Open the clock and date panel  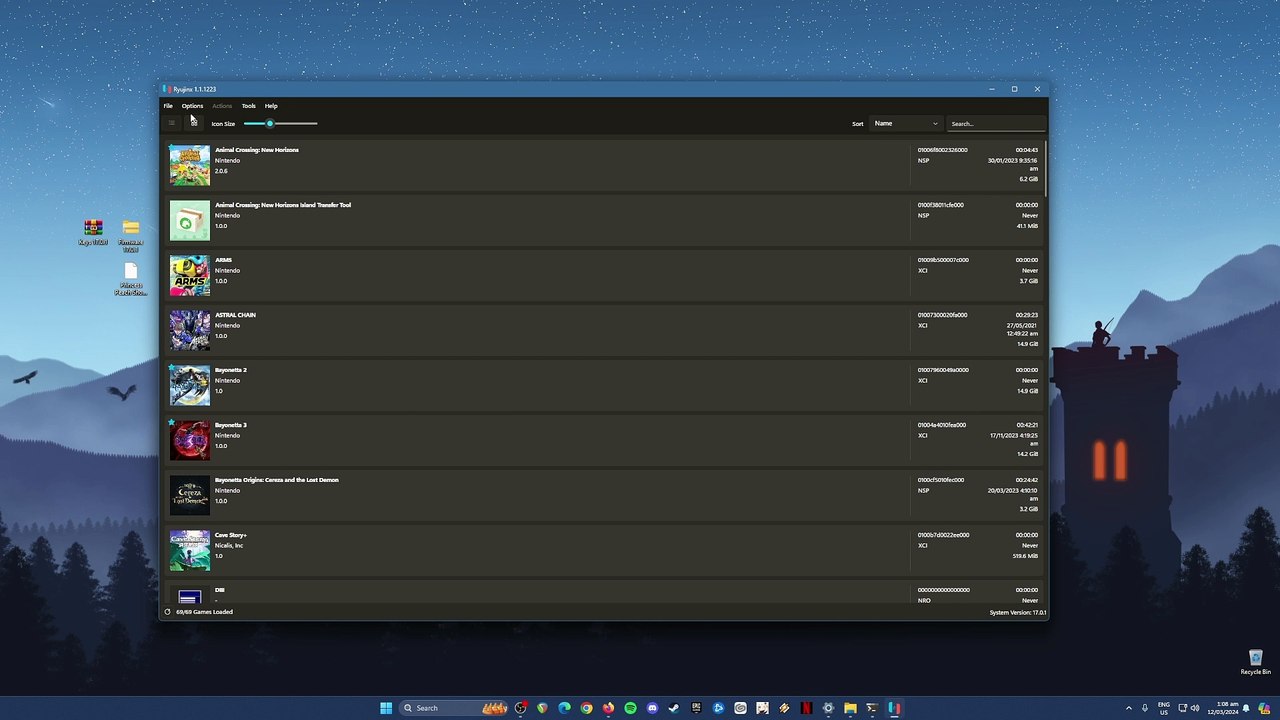coord(1223,708)
